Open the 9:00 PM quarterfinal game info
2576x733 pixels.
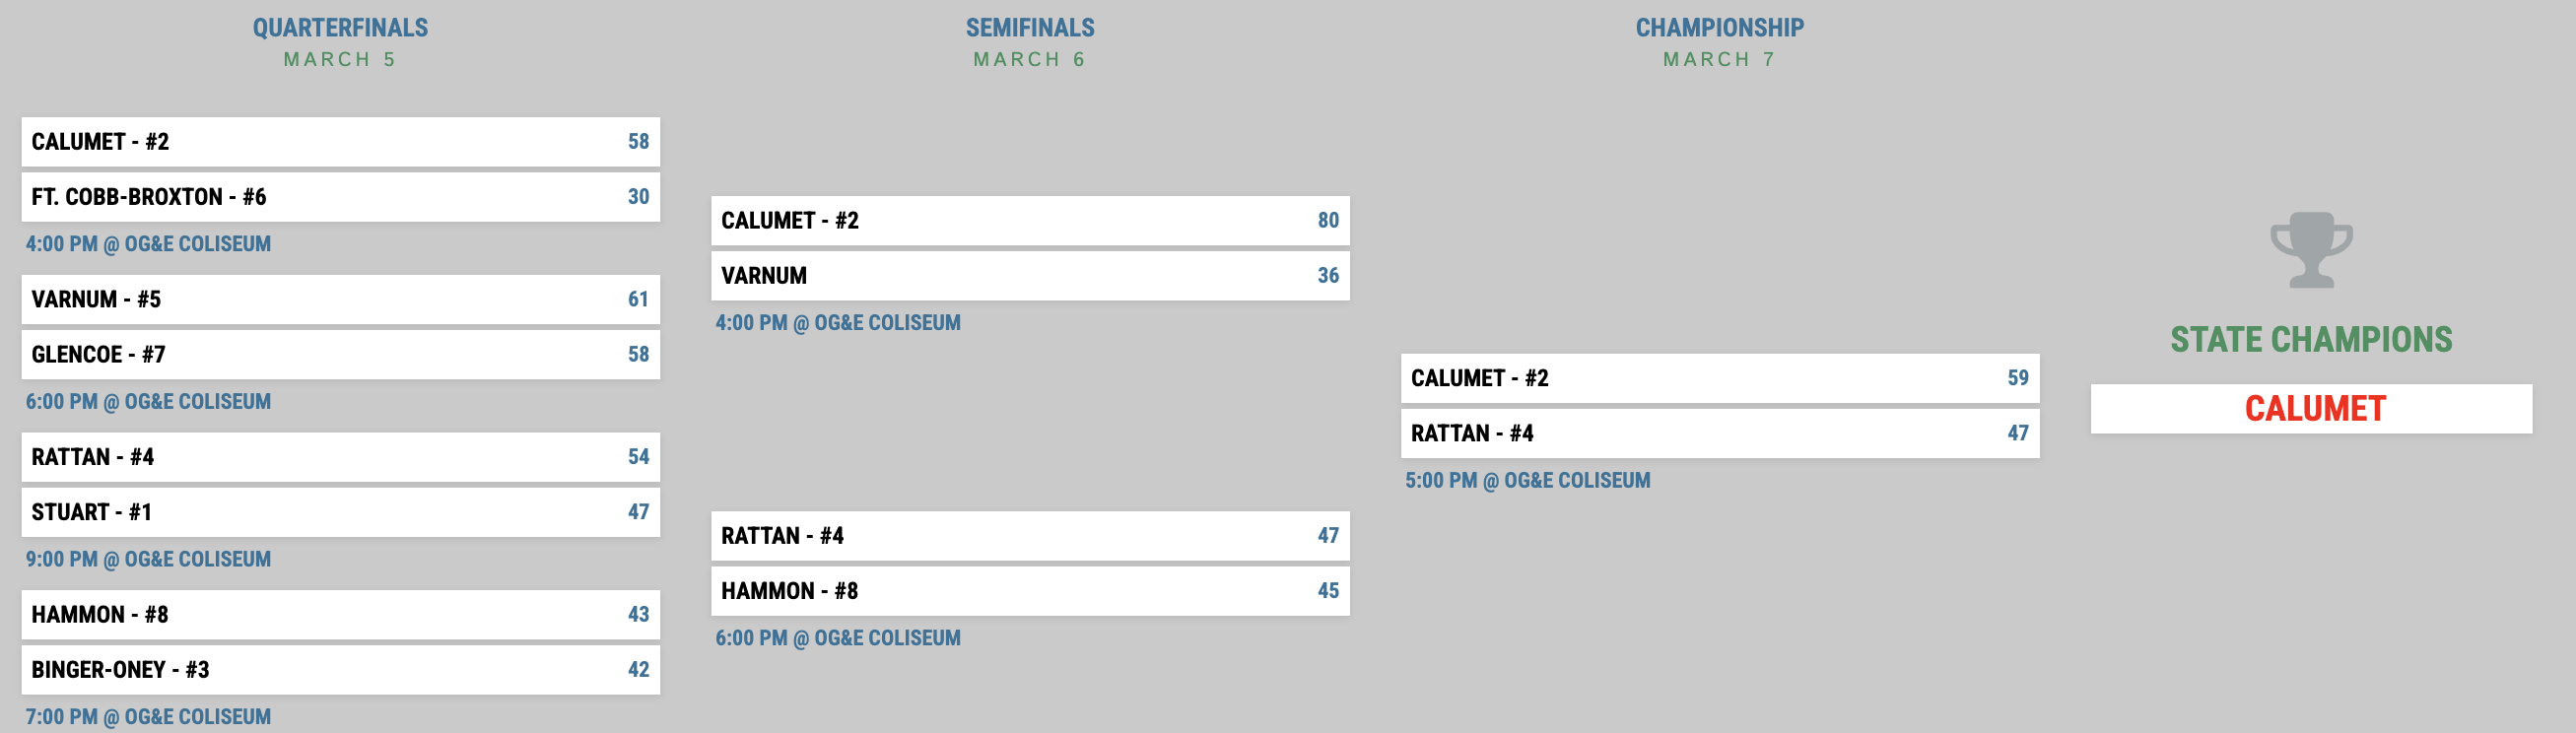[x=148, y=560]
